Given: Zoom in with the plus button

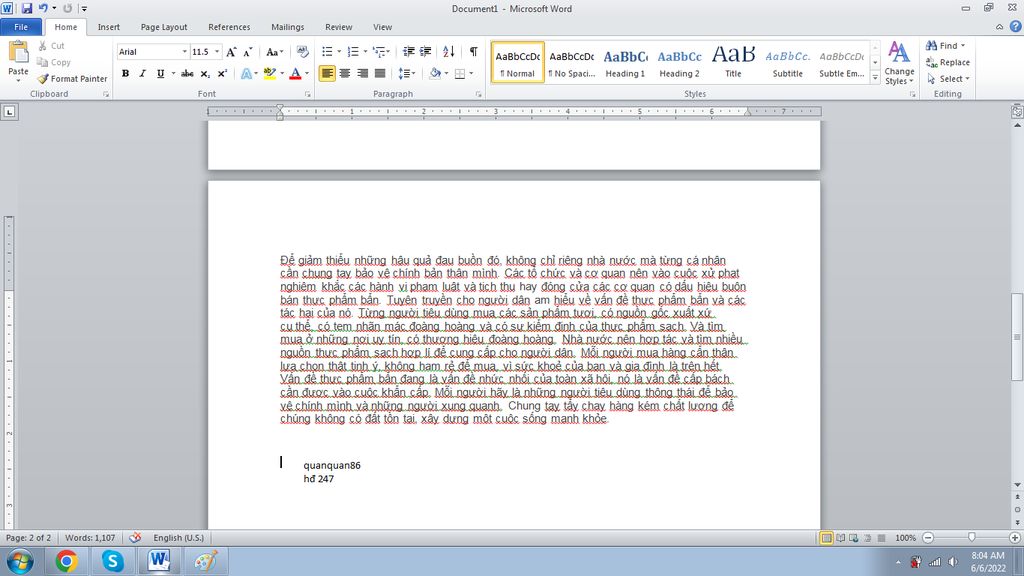Looking at the screenshot, I should [x=1014, y=537].
